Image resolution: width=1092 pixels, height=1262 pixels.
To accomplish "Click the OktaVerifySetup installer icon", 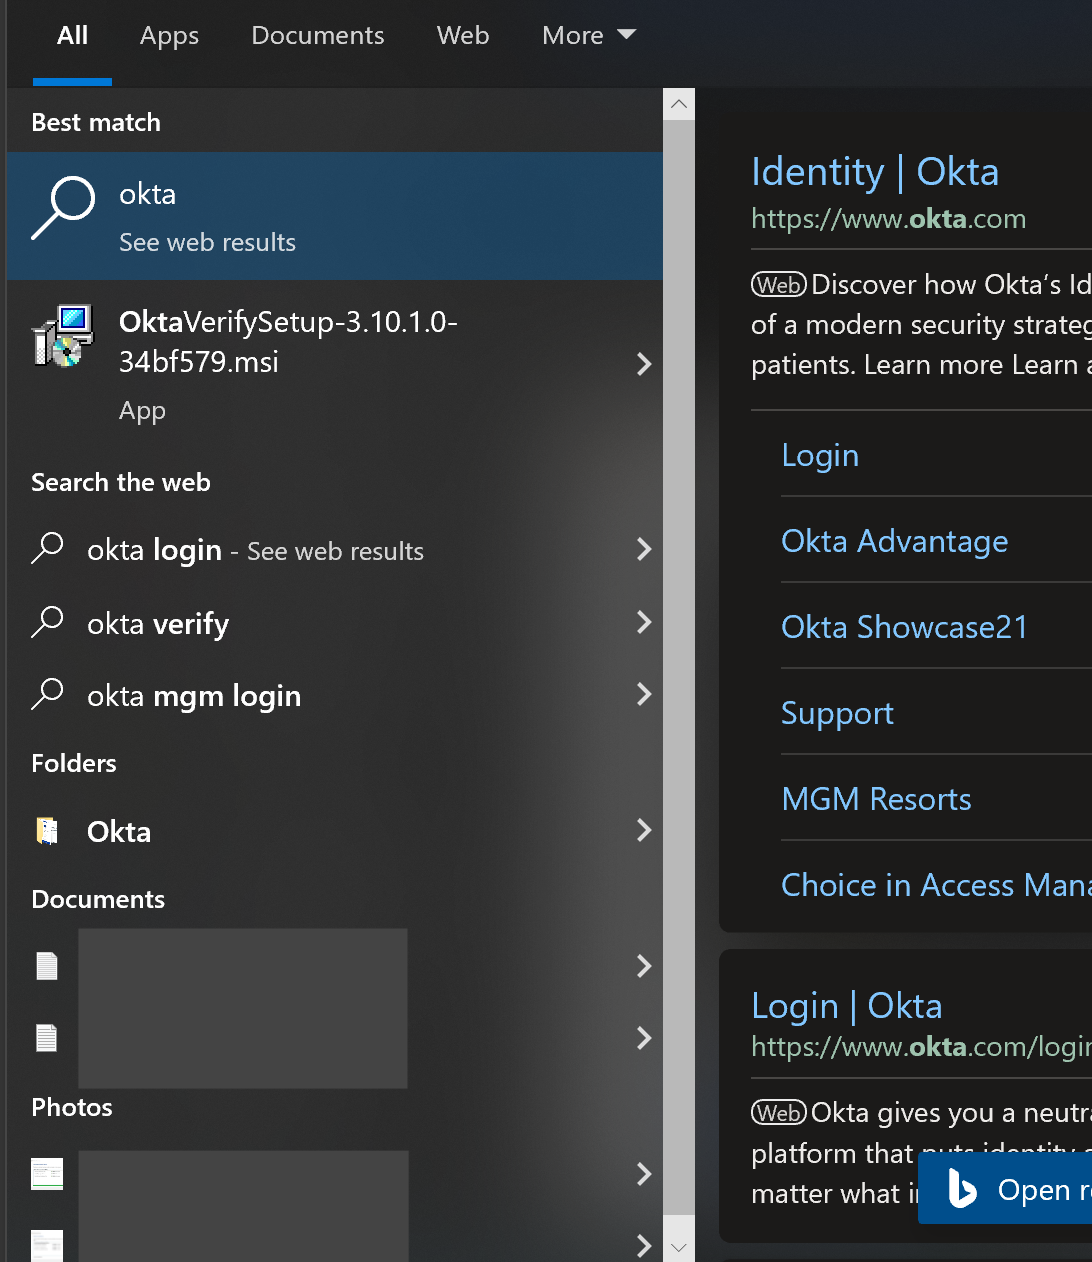I will pos(62,336).
